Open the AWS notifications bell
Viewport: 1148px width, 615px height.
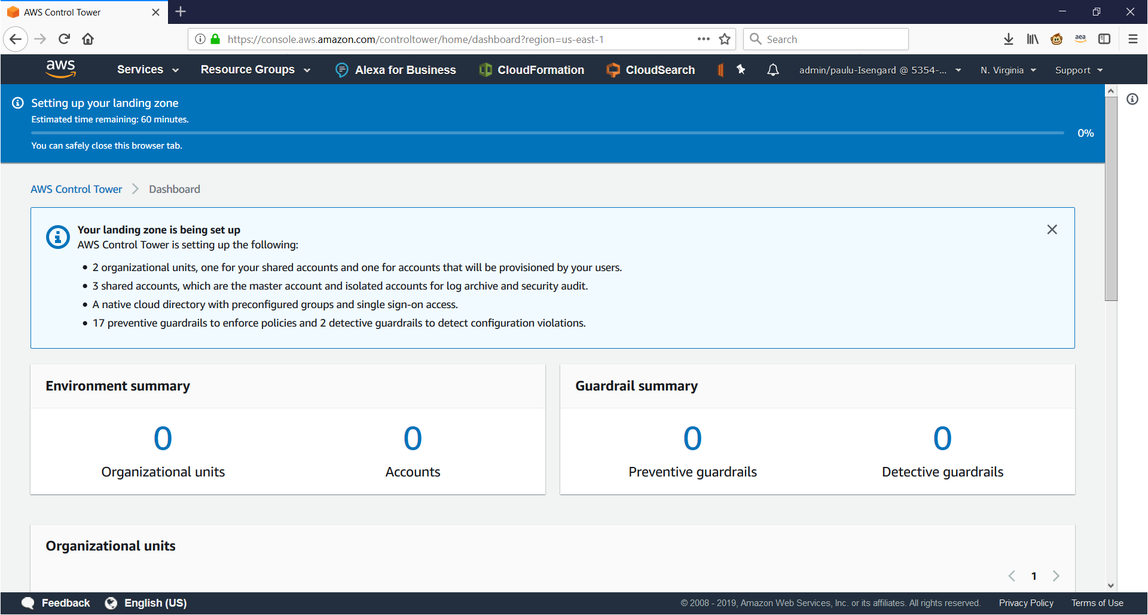click(772, 70)
